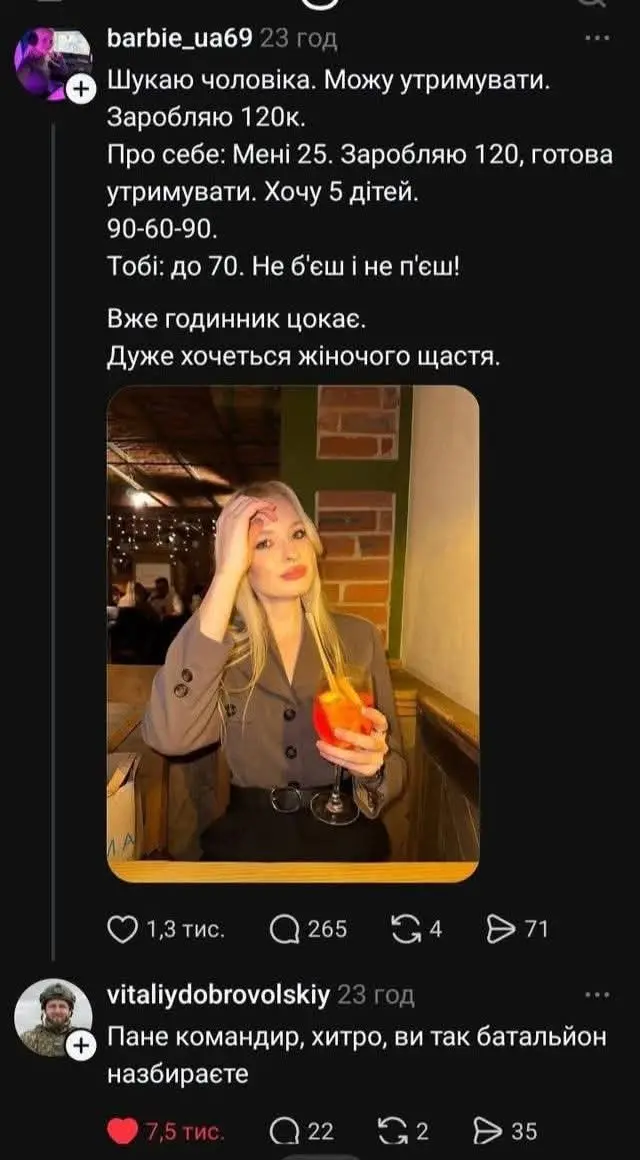Follow barbie_ua69 via plus badge on avatar
The height and width of the screenshot is (1160, 640).
(80, 90)
